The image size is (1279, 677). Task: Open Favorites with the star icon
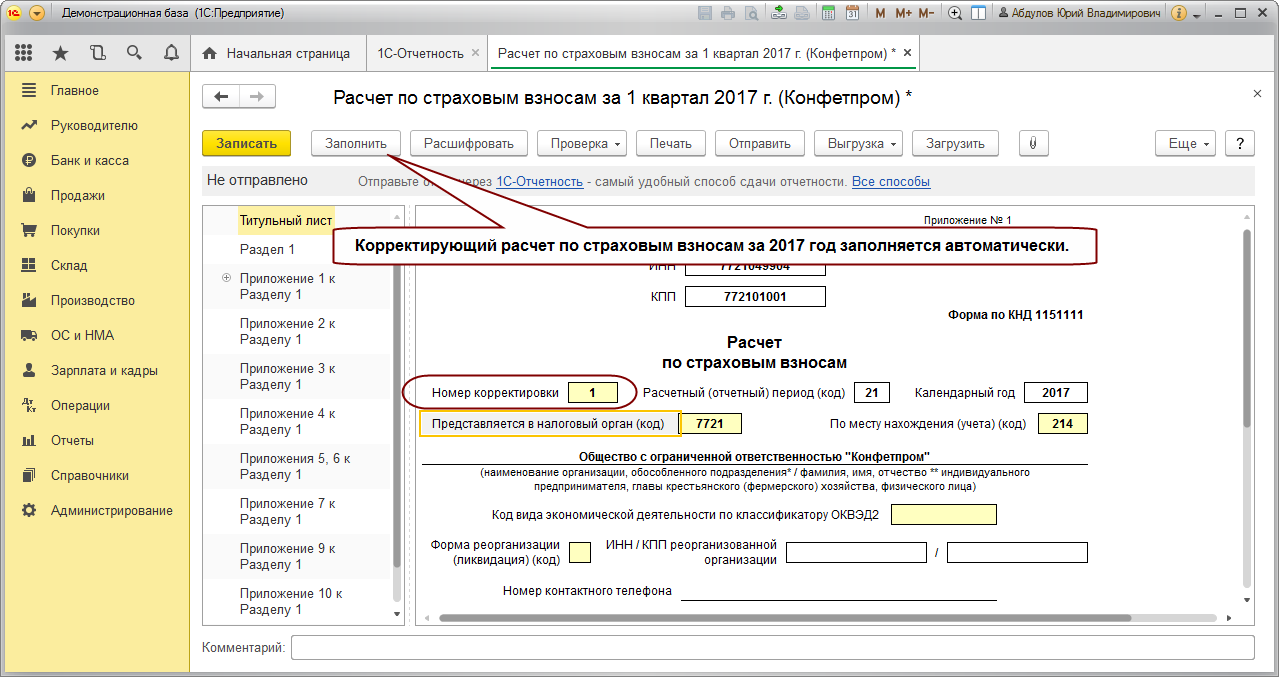[x=60, y=53]
